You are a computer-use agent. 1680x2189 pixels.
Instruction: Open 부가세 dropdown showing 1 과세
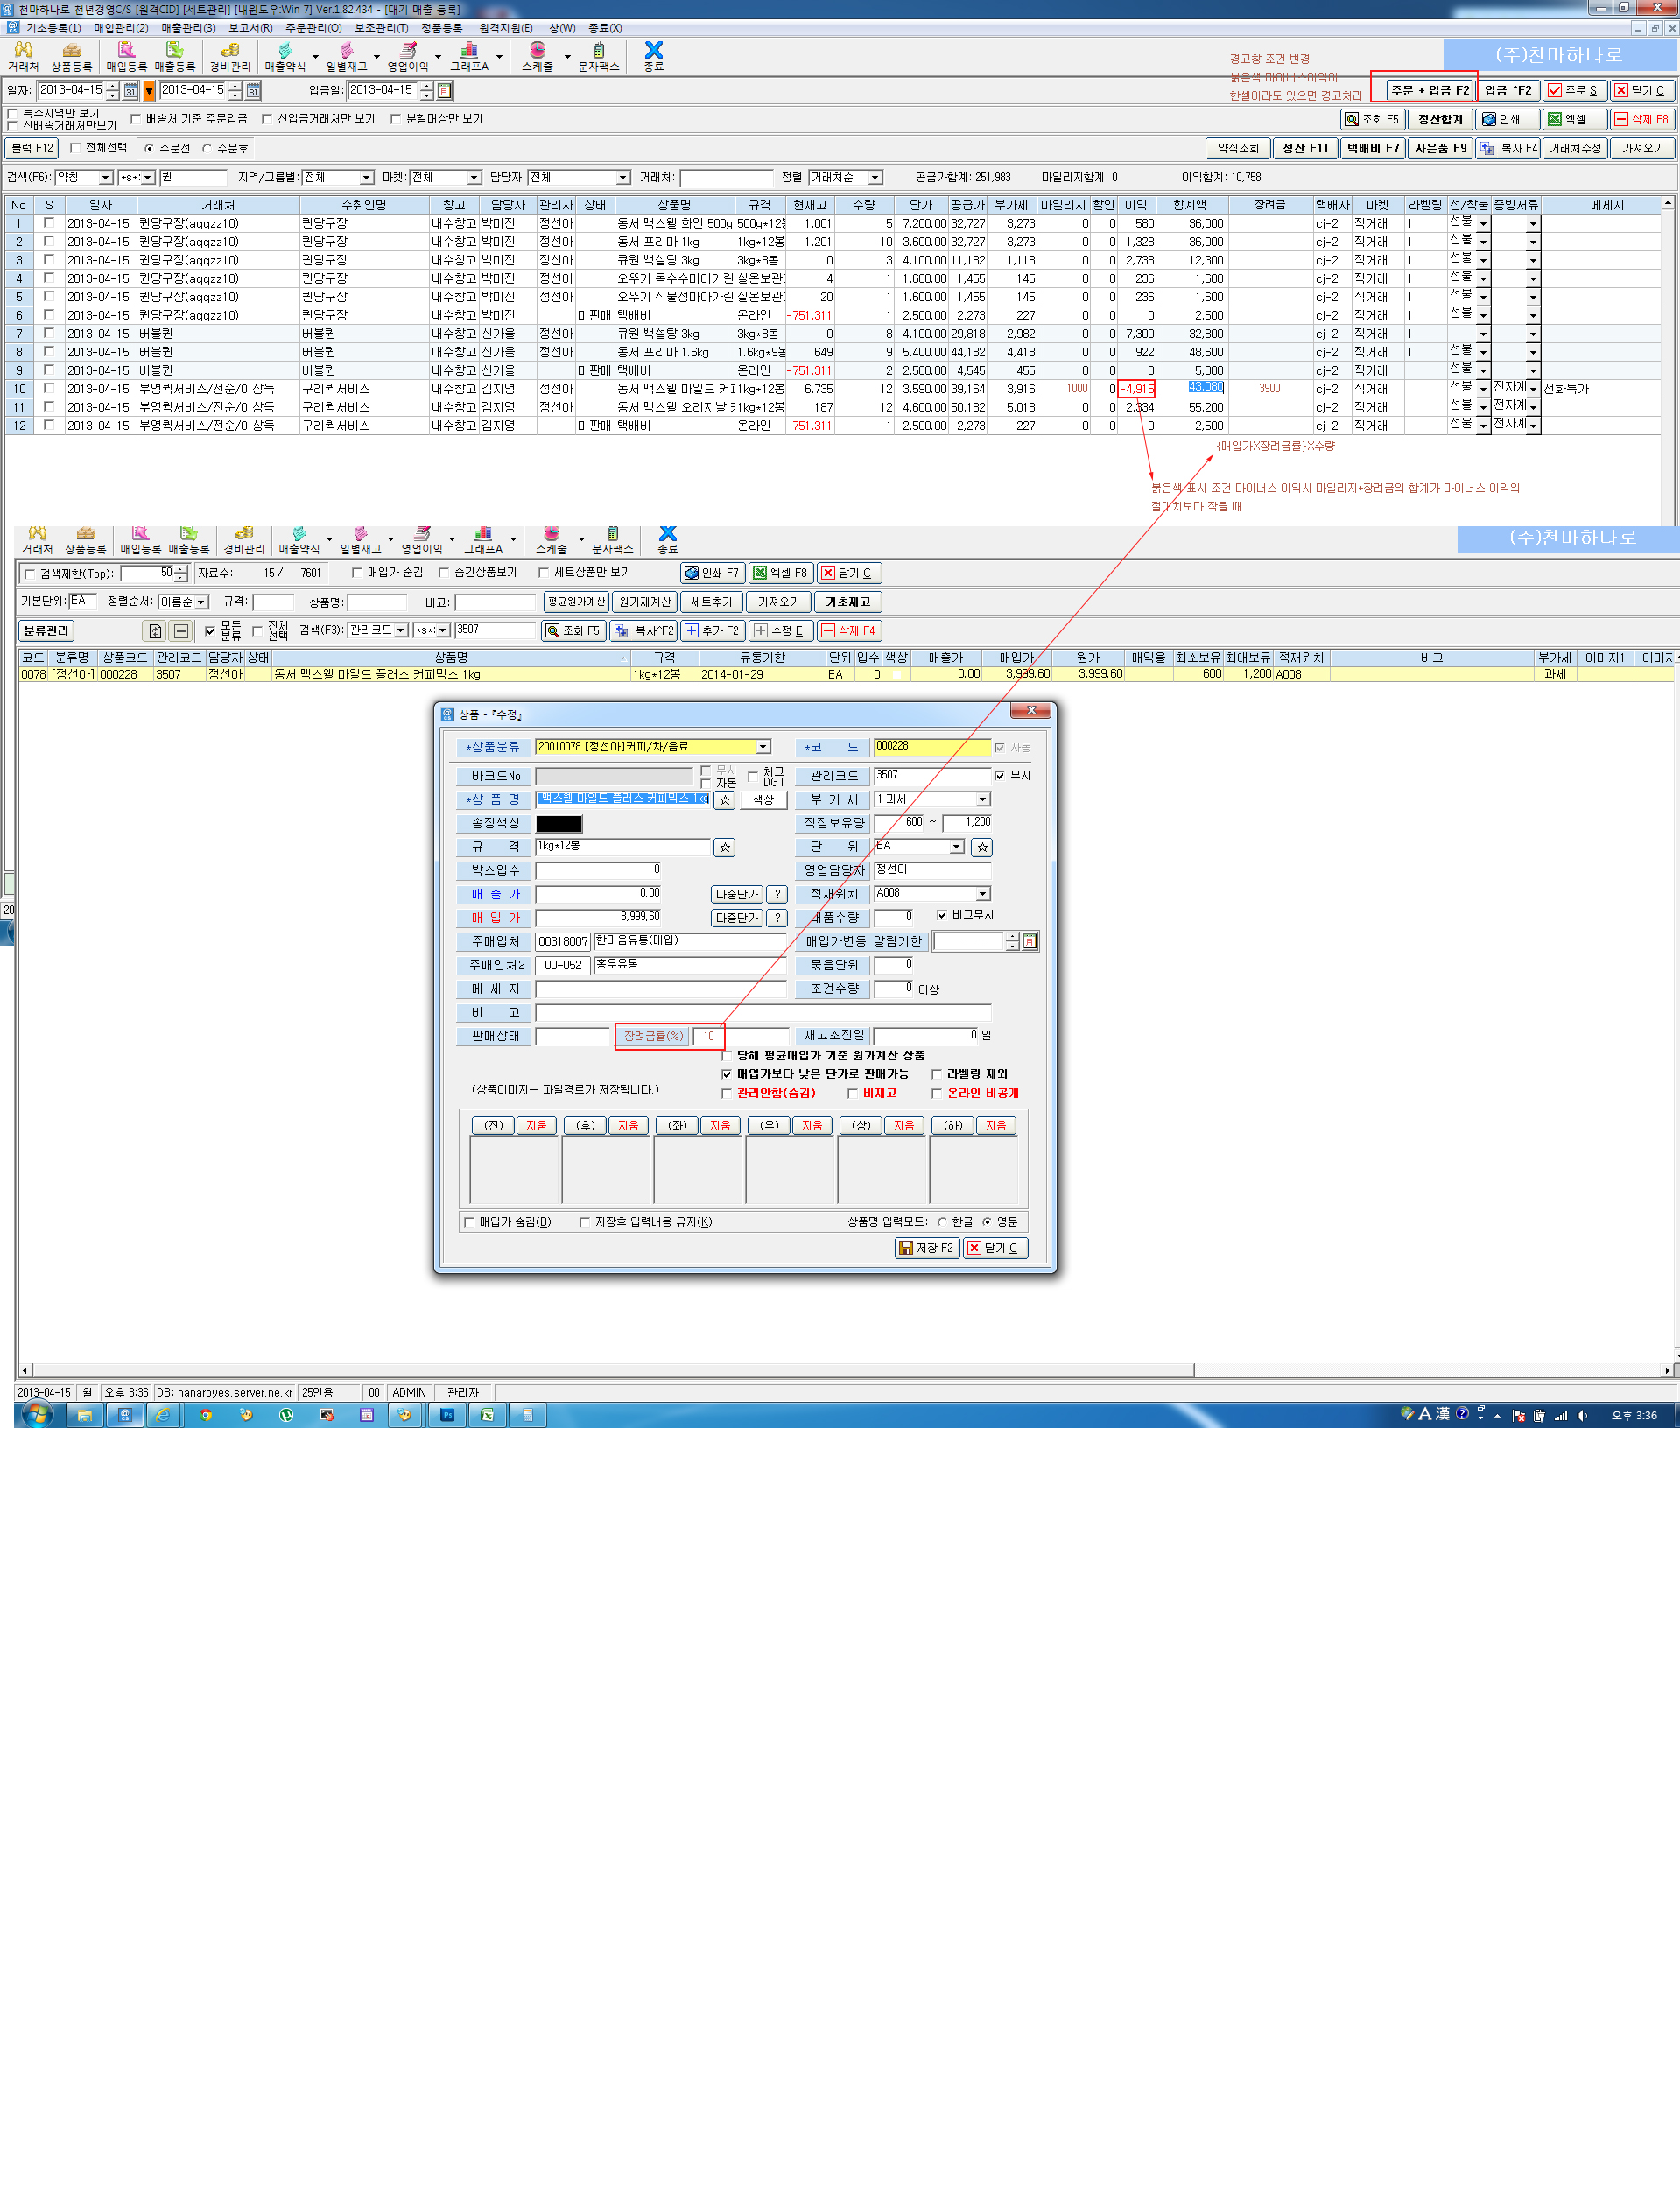click(x=982, y=800)
